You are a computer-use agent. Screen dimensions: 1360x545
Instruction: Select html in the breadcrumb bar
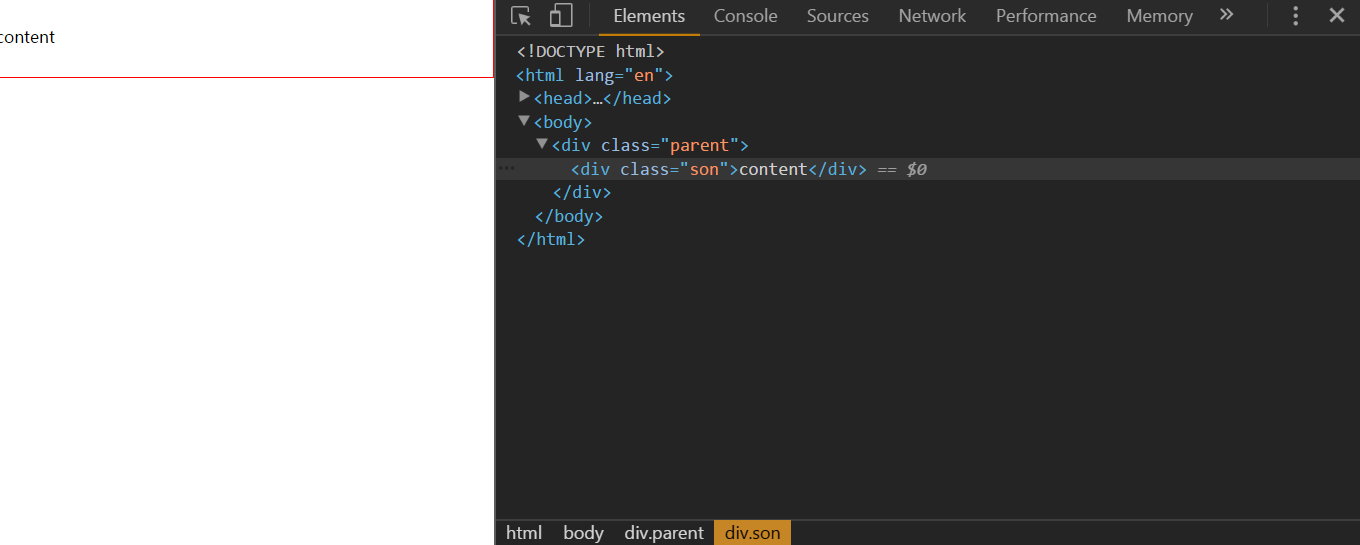524,533
